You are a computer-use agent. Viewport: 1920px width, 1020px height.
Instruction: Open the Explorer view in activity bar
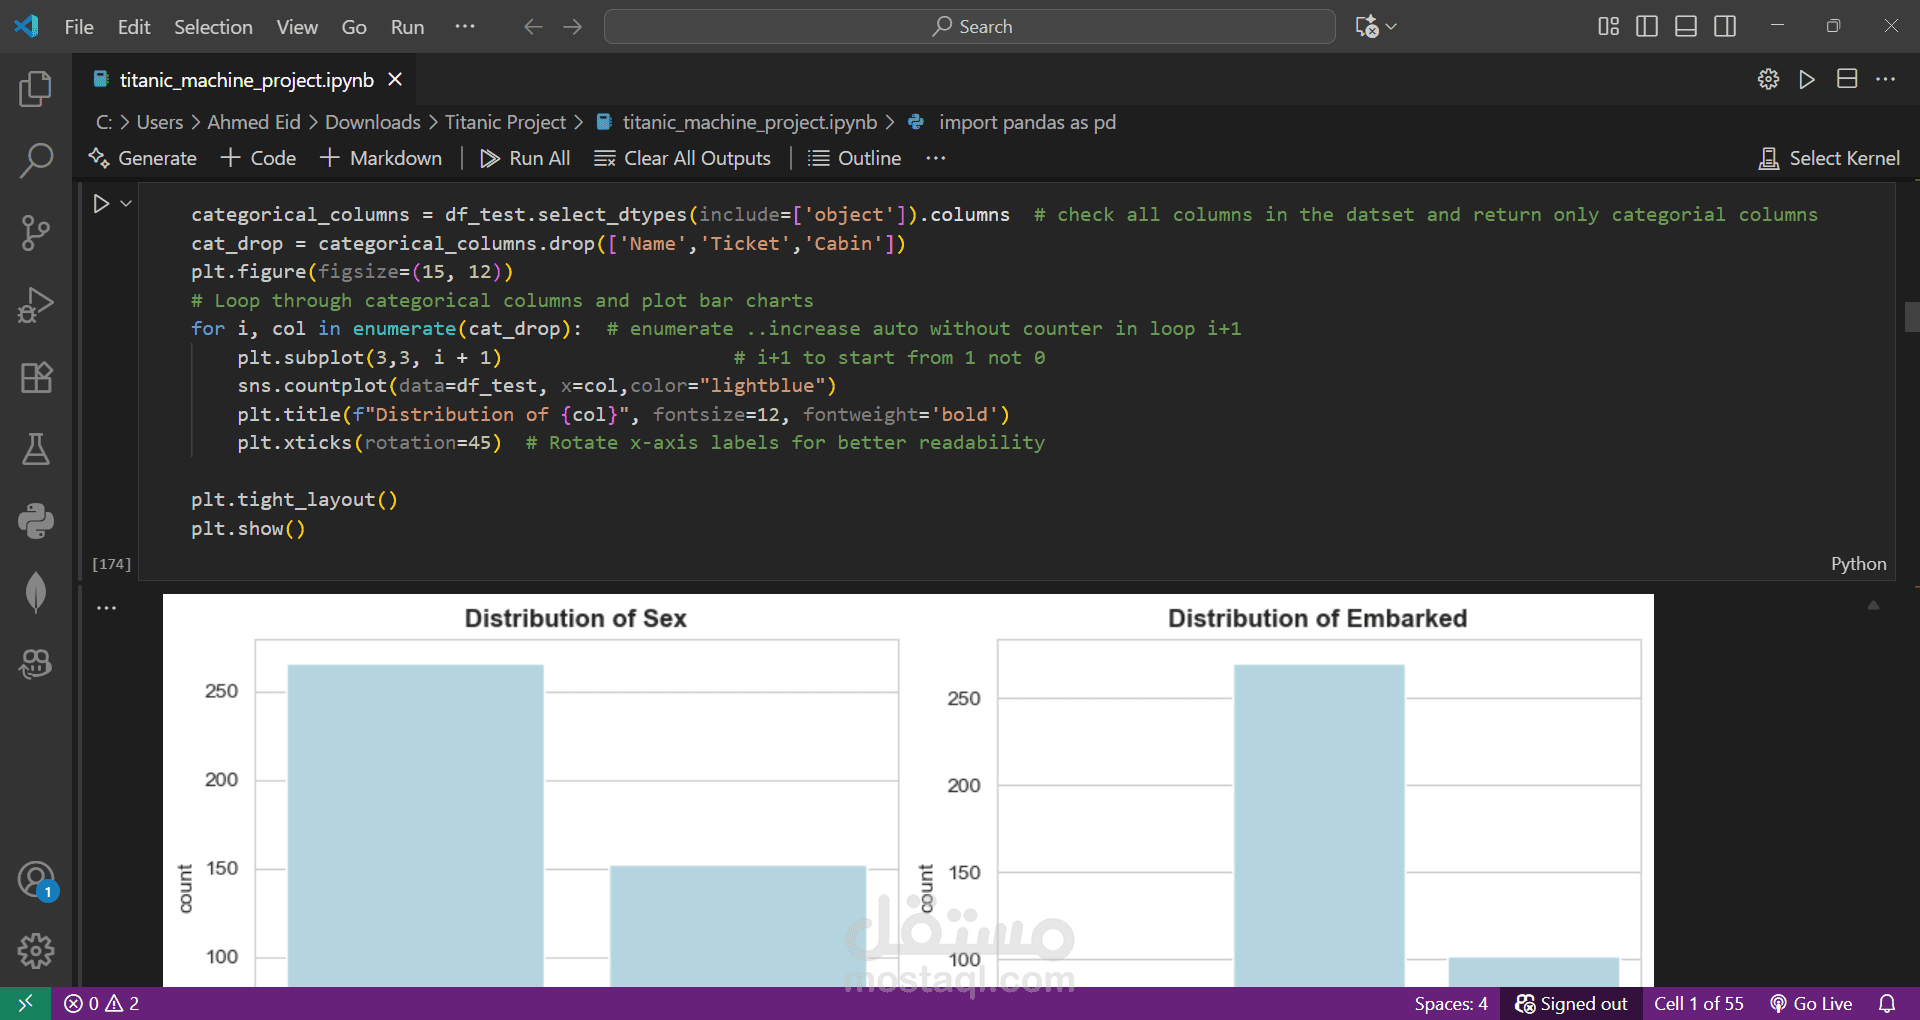(x=36, y=89)
